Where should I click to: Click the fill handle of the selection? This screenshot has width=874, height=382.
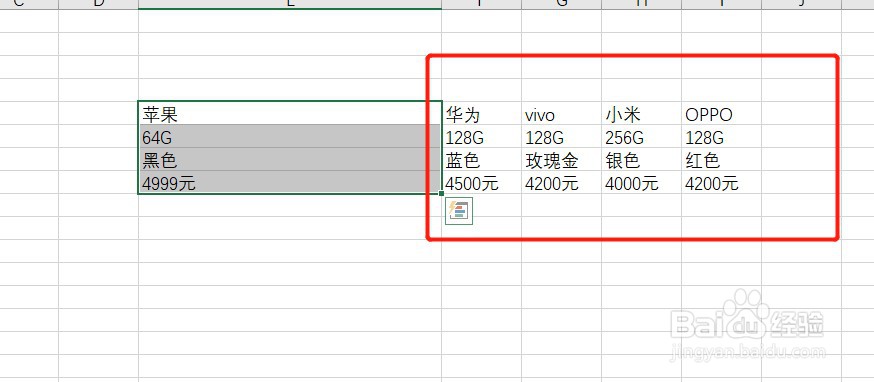[x=441, y=194]
